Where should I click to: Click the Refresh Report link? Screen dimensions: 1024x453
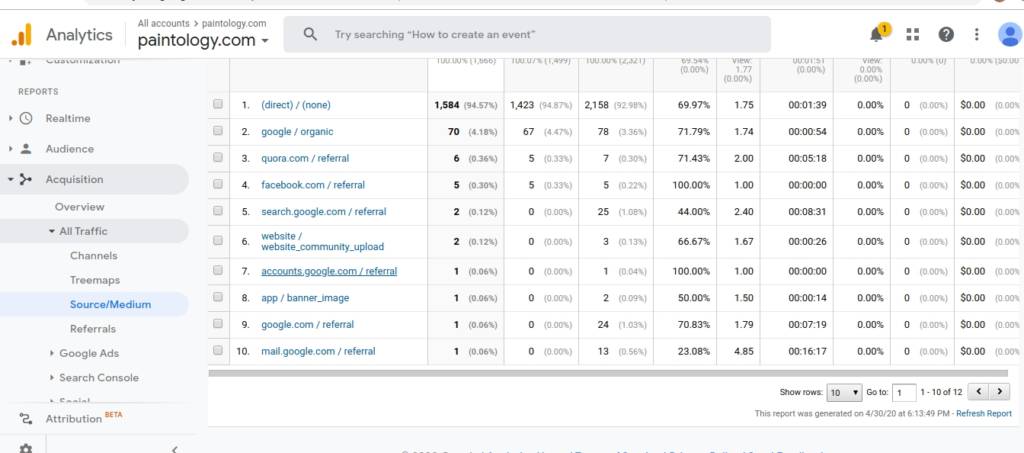(984, 413)
